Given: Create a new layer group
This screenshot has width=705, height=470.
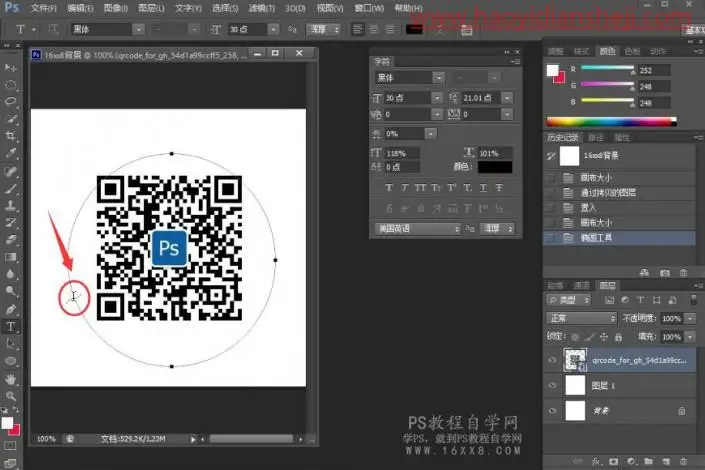Looking at the screenshot, I should click(648, 461).
